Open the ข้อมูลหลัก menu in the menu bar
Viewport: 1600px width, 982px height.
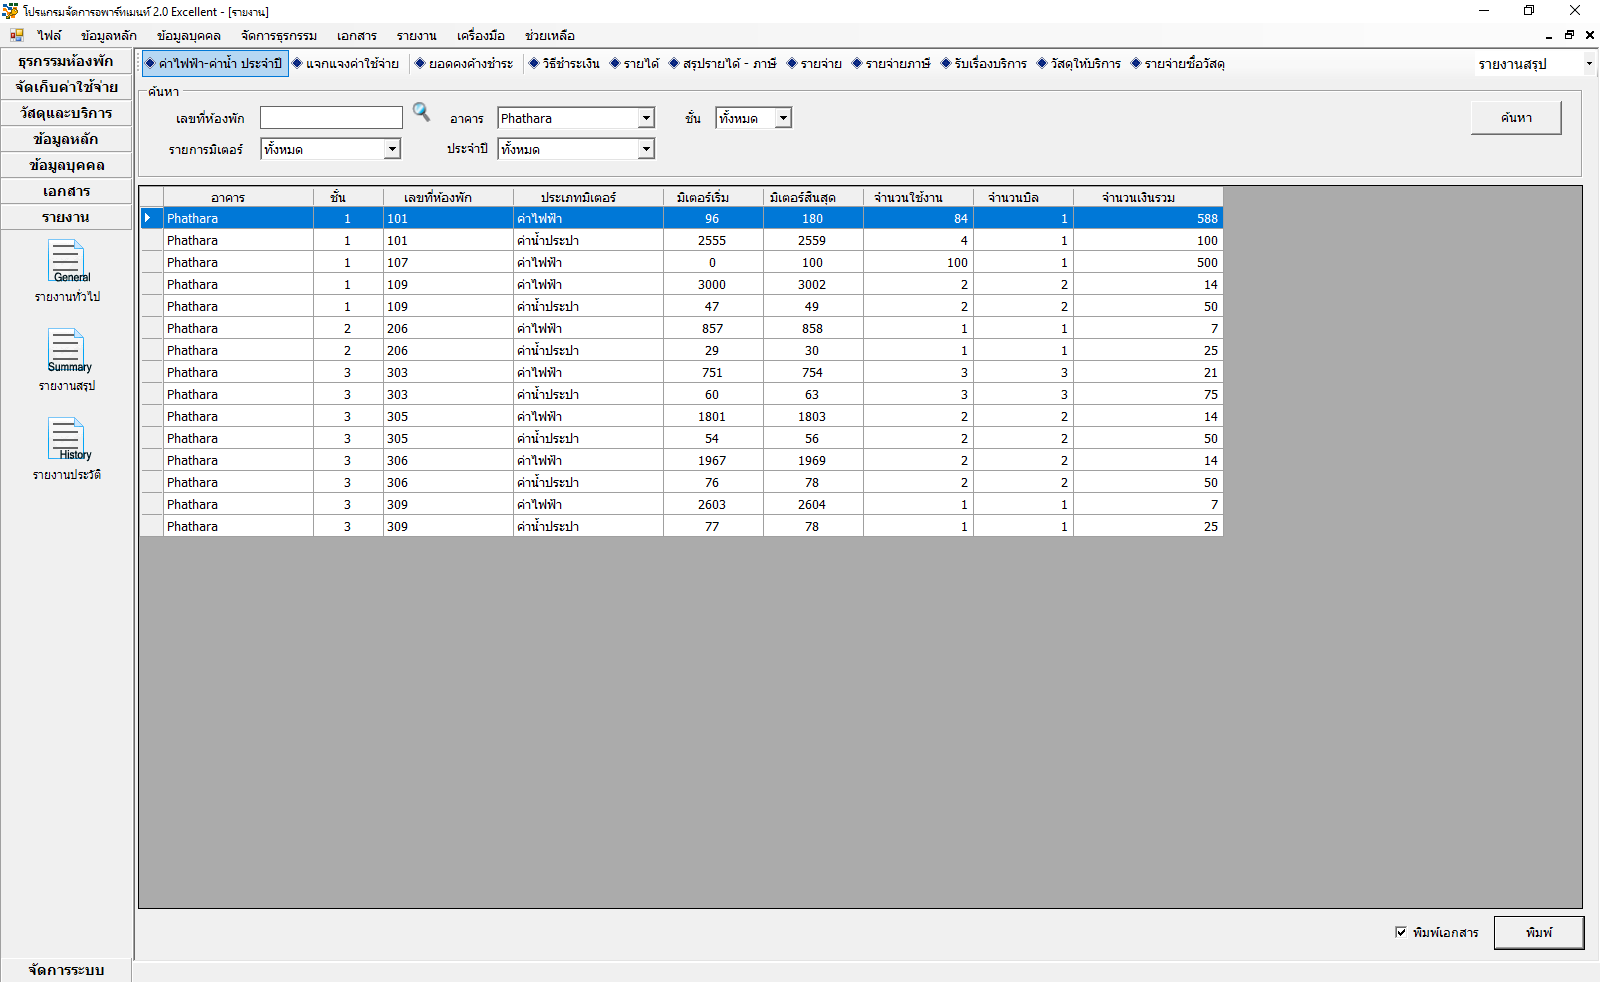click(109, 35)
